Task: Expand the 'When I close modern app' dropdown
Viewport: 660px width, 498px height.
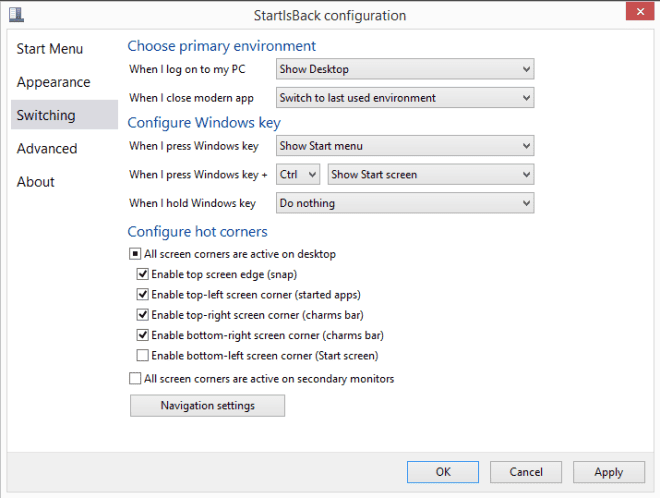Action: [405, 98]
